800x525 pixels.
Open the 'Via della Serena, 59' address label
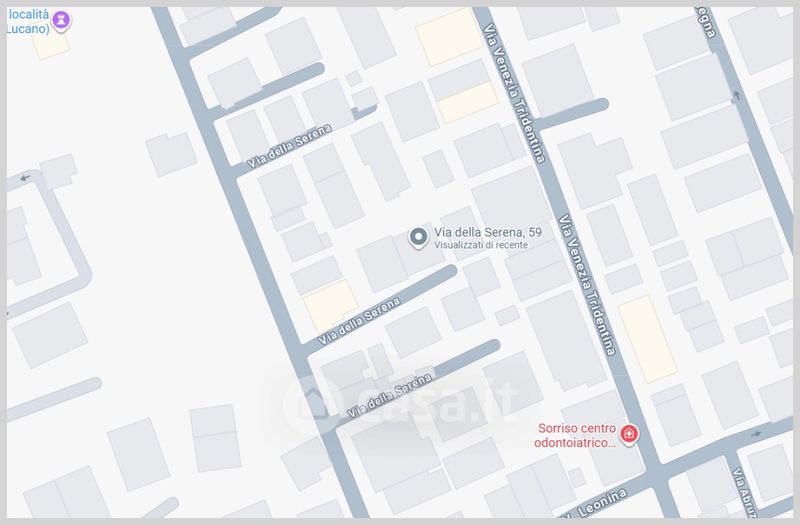(487, 232)
